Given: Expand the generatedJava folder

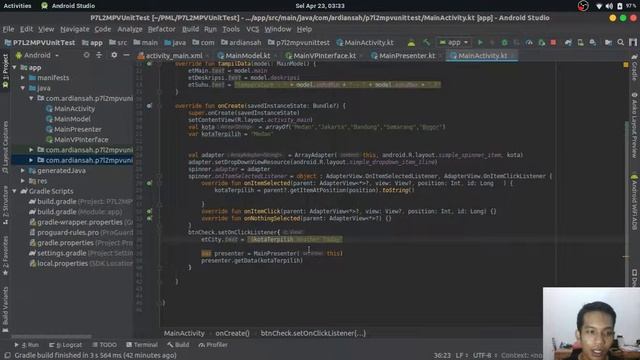Looking at the screenshot, I should [x=23, y=171].
